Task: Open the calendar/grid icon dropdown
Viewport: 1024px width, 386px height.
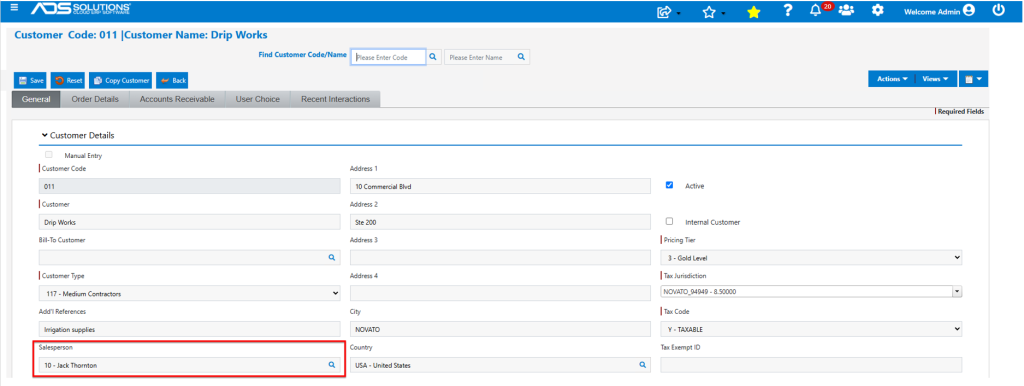Action: pos(974,79)
